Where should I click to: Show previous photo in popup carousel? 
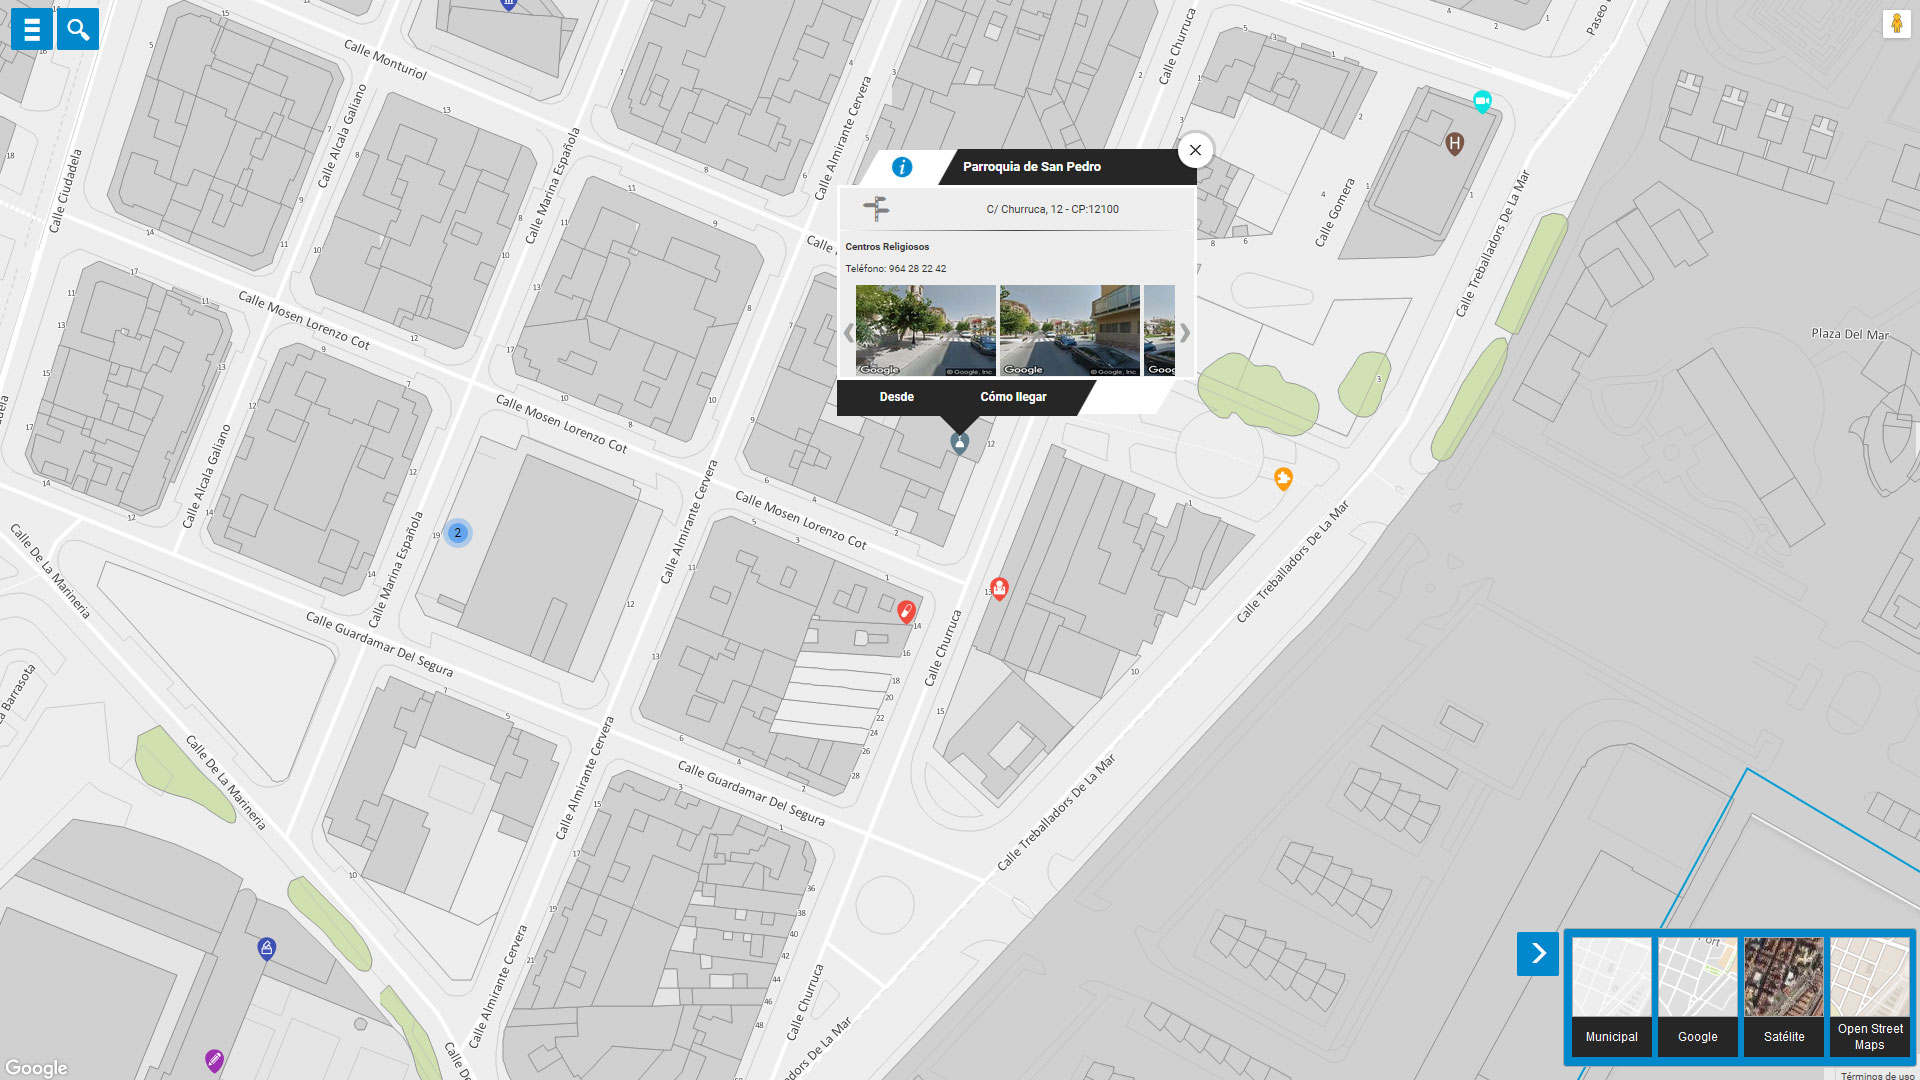tap(849, 333)
